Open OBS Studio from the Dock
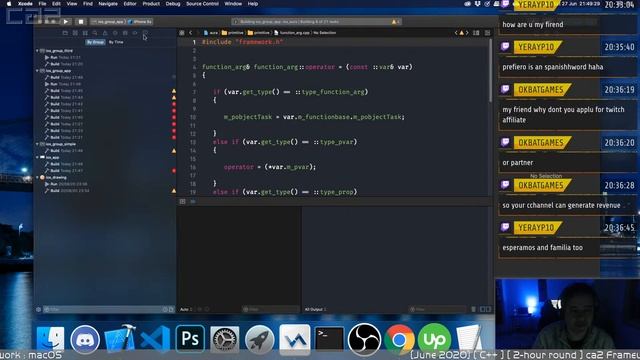 (364, 339)
